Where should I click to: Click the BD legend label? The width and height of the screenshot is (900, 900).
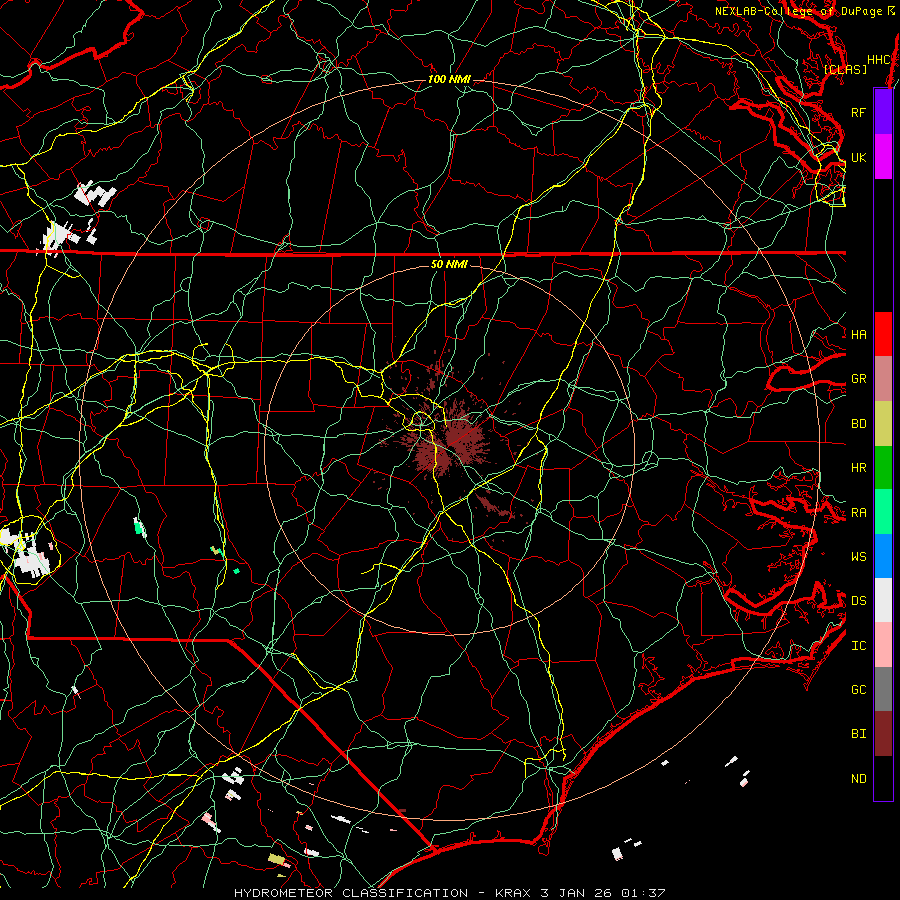pyautogui.click(x=859, y=424)
